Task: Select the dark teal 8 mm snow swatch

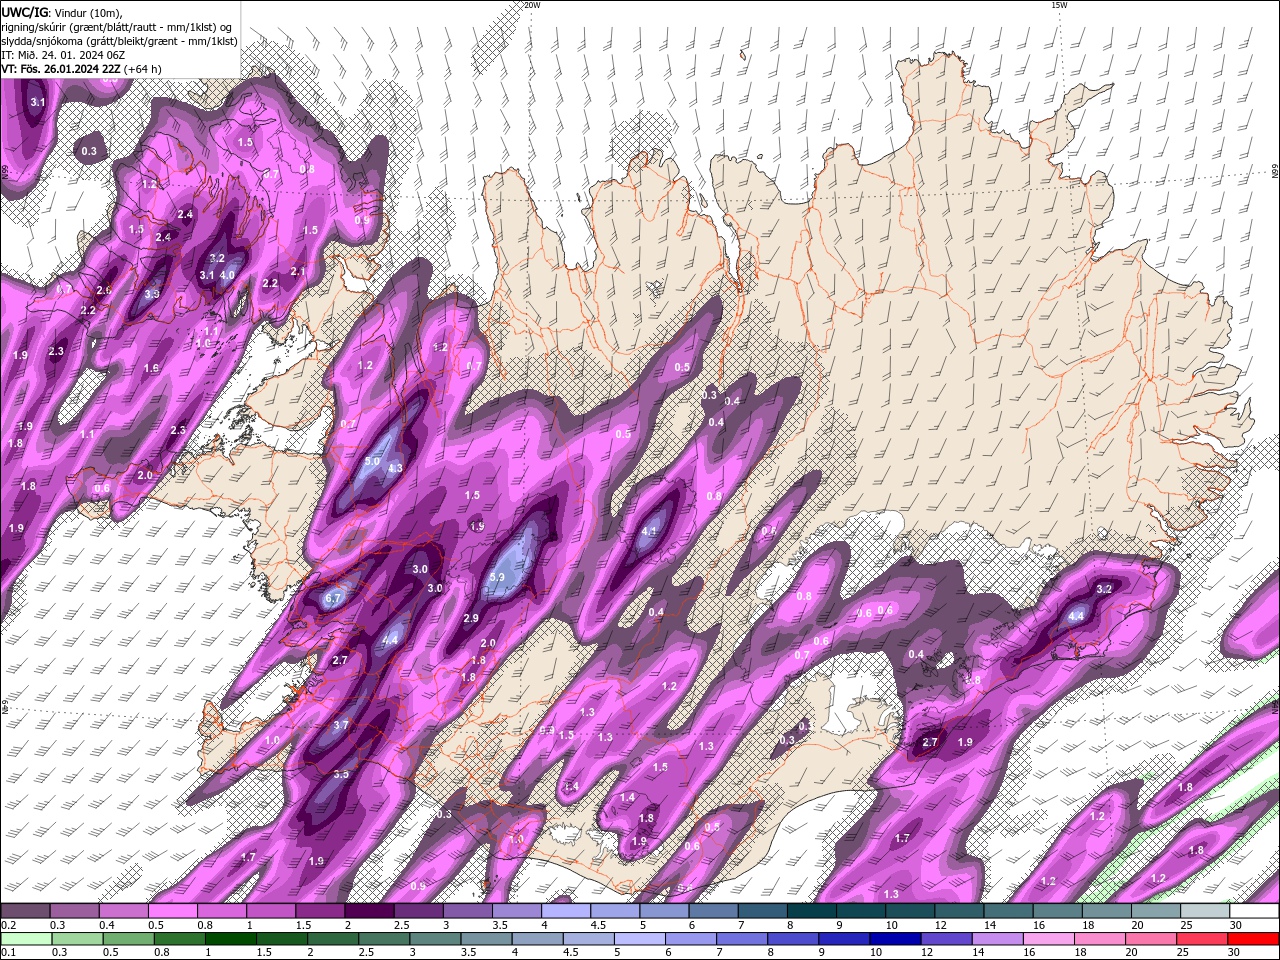Action: tap(811, 911)
